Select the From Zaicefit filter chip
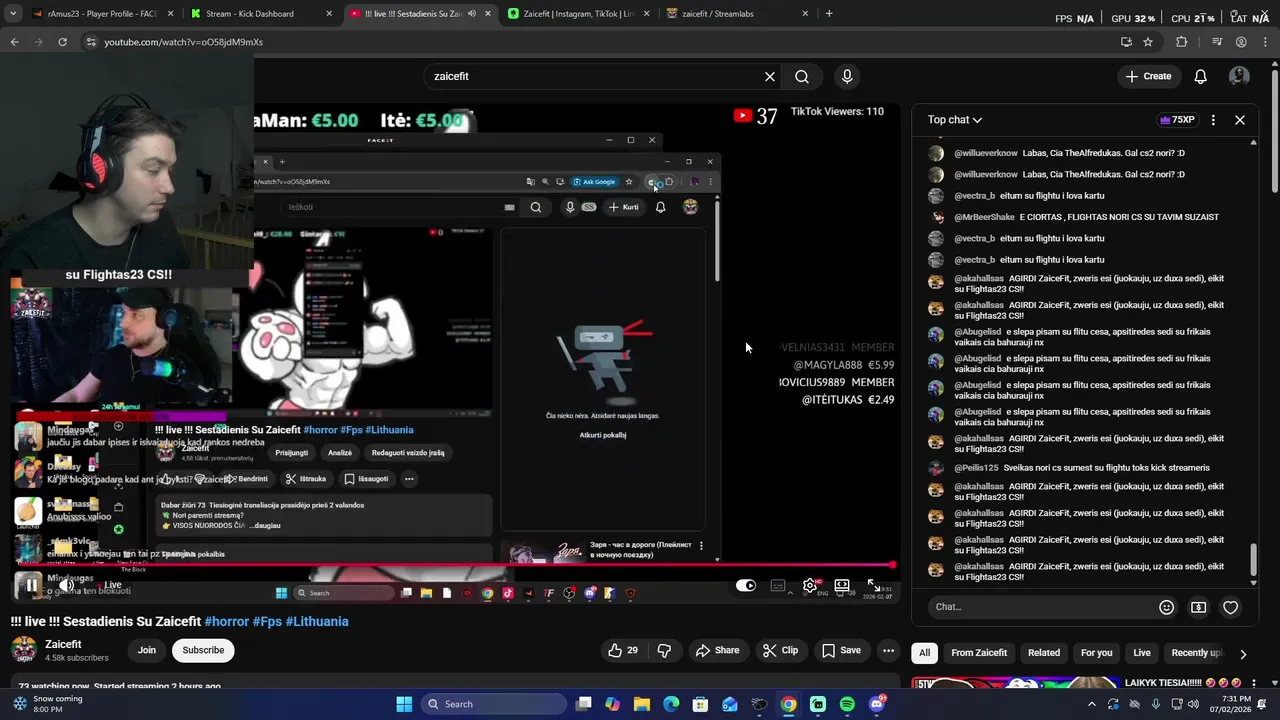 click(979, 653)
